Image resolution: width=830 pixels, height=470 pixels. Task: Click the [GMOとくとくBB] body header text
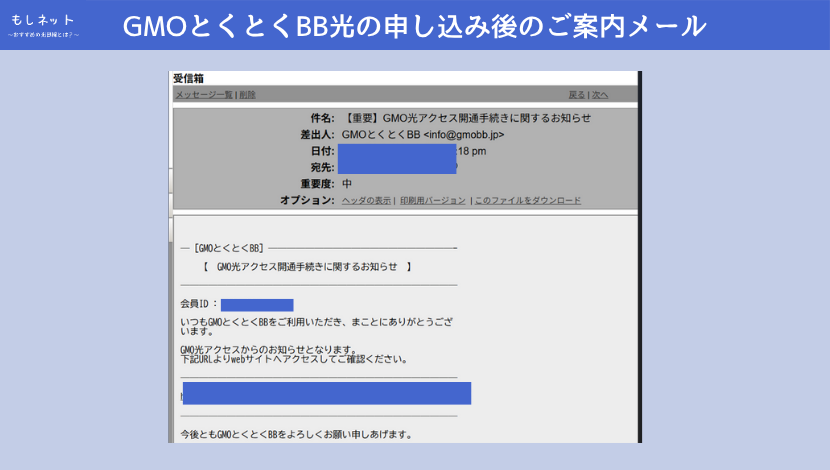(229, 248)
